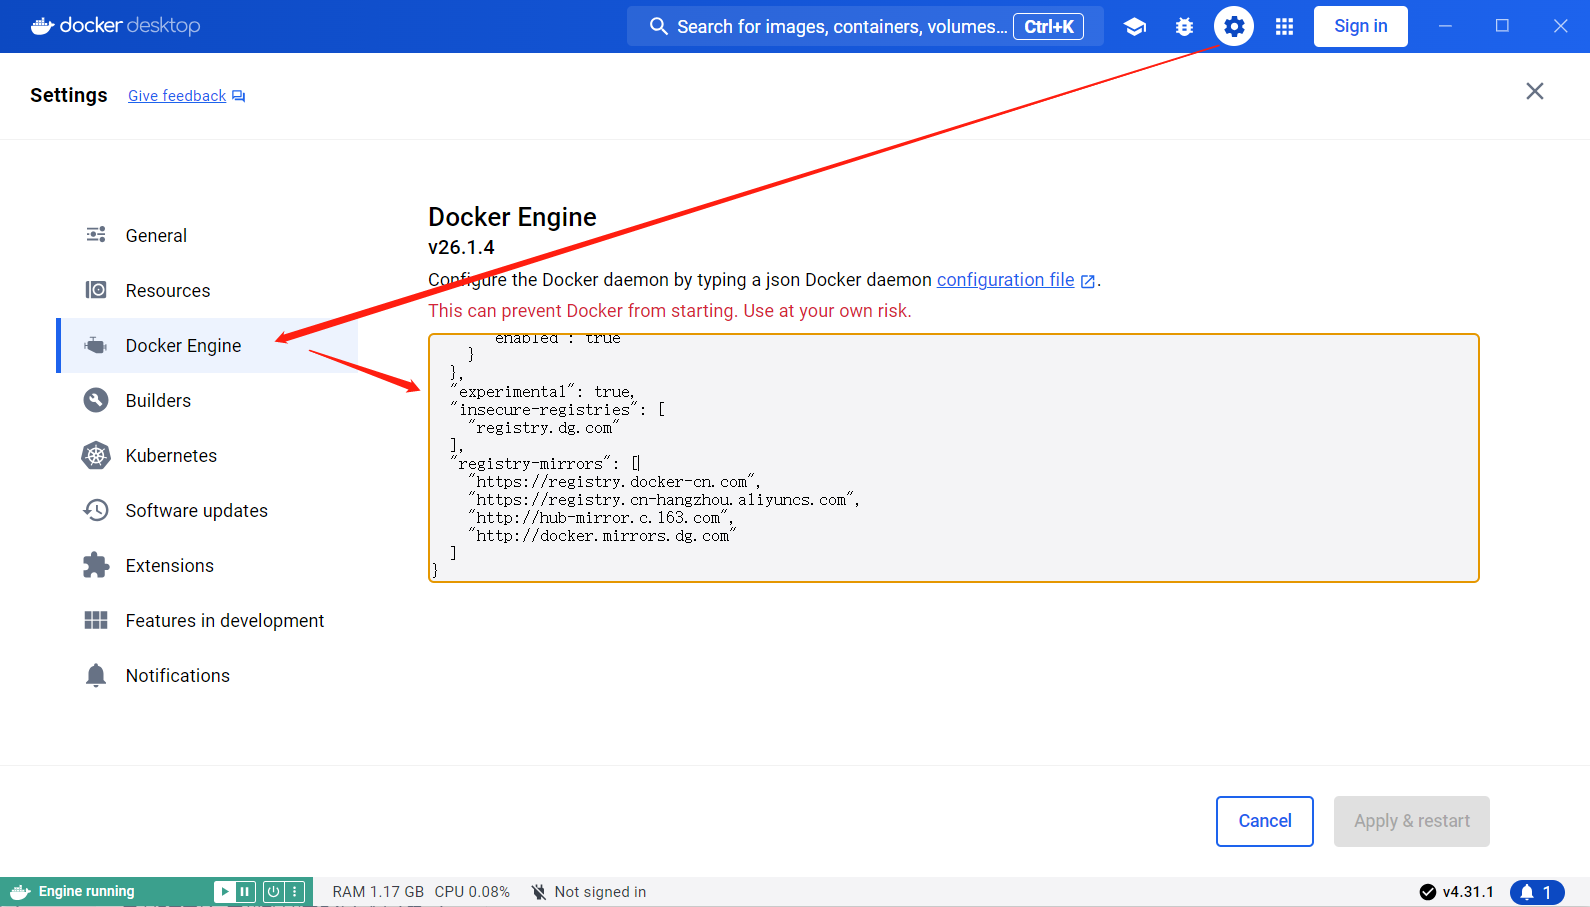Open the Extensions settings tab
The width and height of the screenshot is (1590, 907).
click(x=208, y=565)
